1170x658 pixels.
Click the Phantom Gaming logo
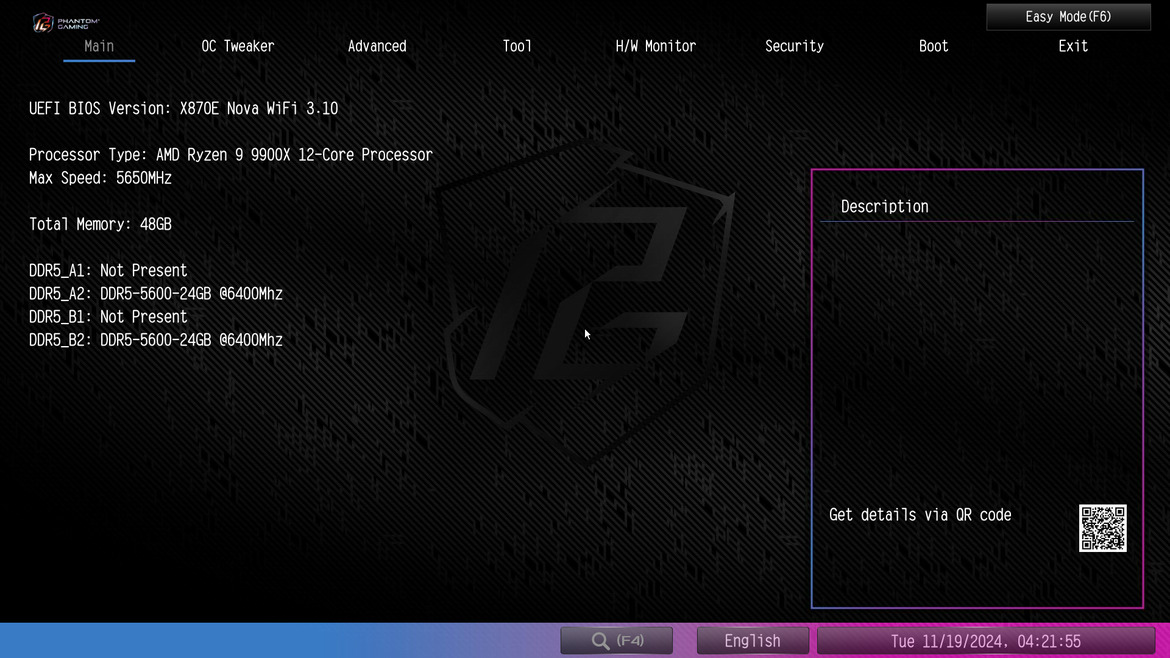65,22
